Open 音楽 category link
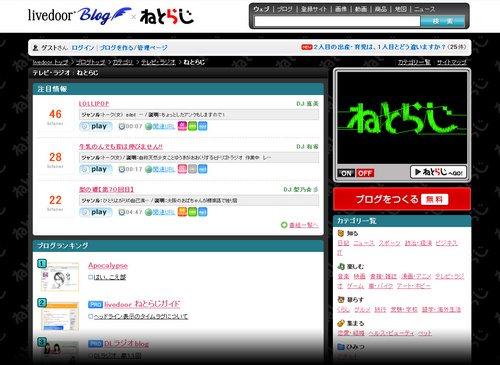Screen dimensions: 500x365 pyautogui.click(x=343, y=276)
